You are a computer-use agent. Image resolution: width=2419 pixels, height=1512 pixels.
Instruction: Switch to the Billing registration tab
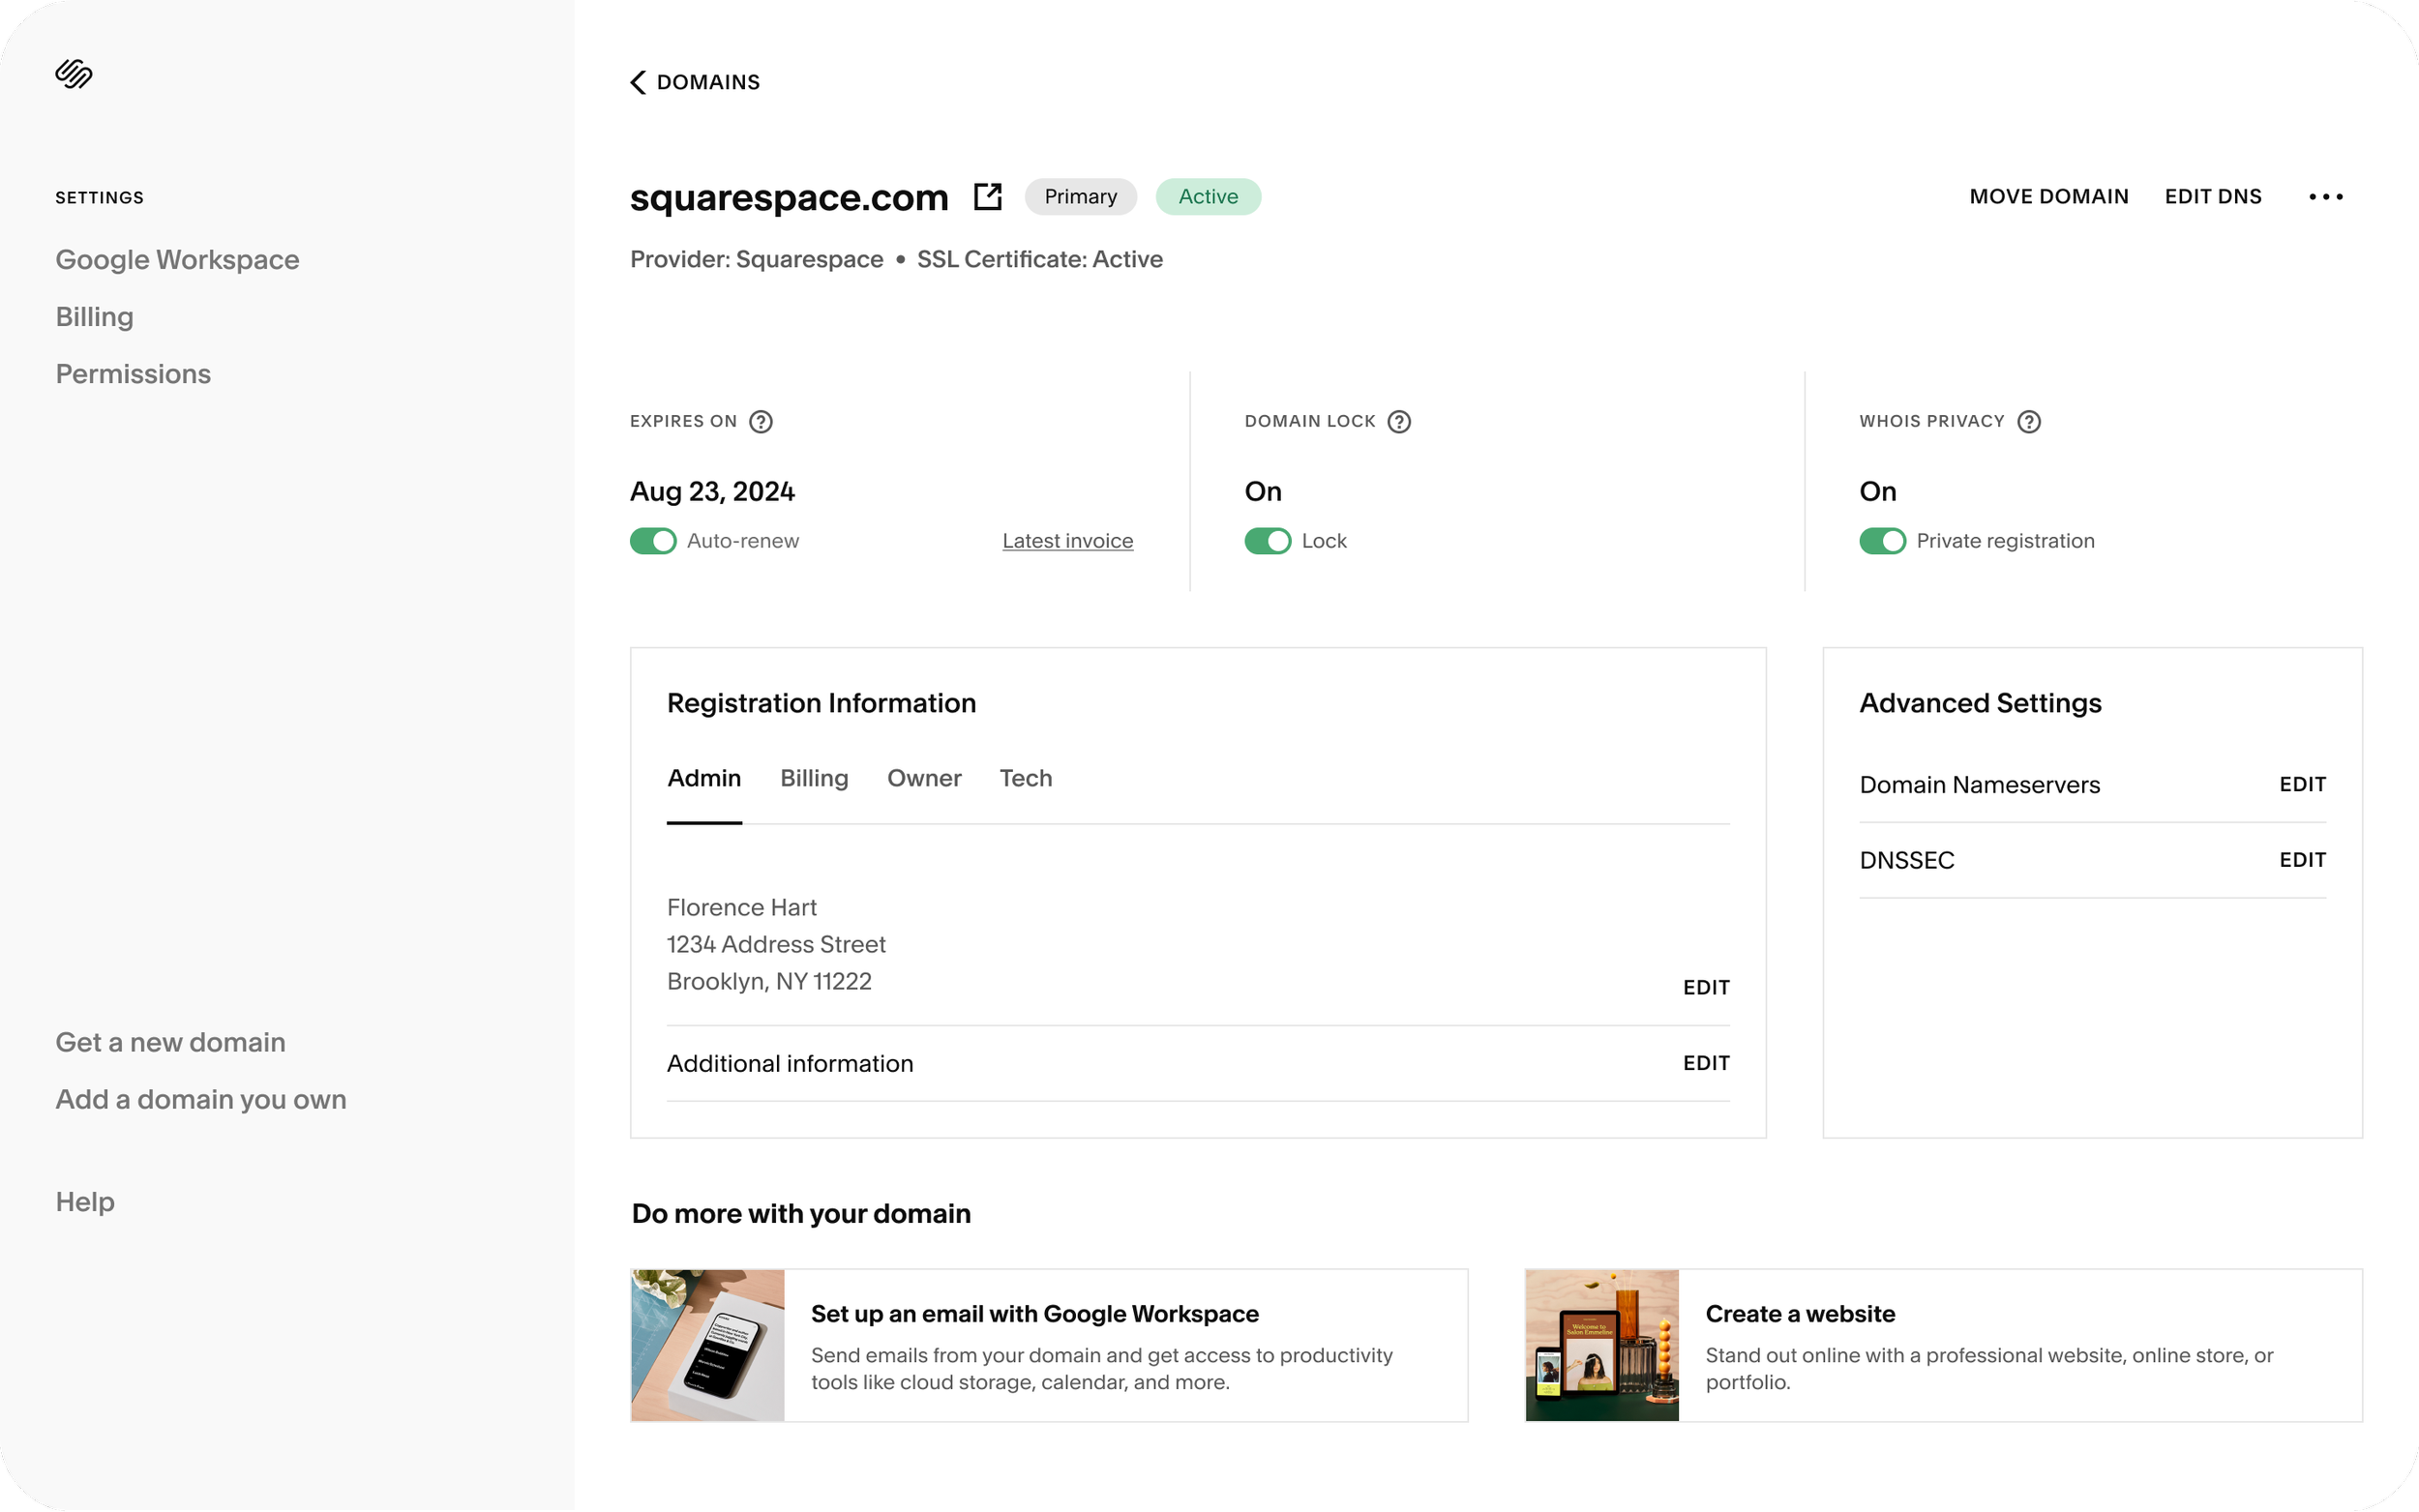pyautogui.click(x=814, y=778)
